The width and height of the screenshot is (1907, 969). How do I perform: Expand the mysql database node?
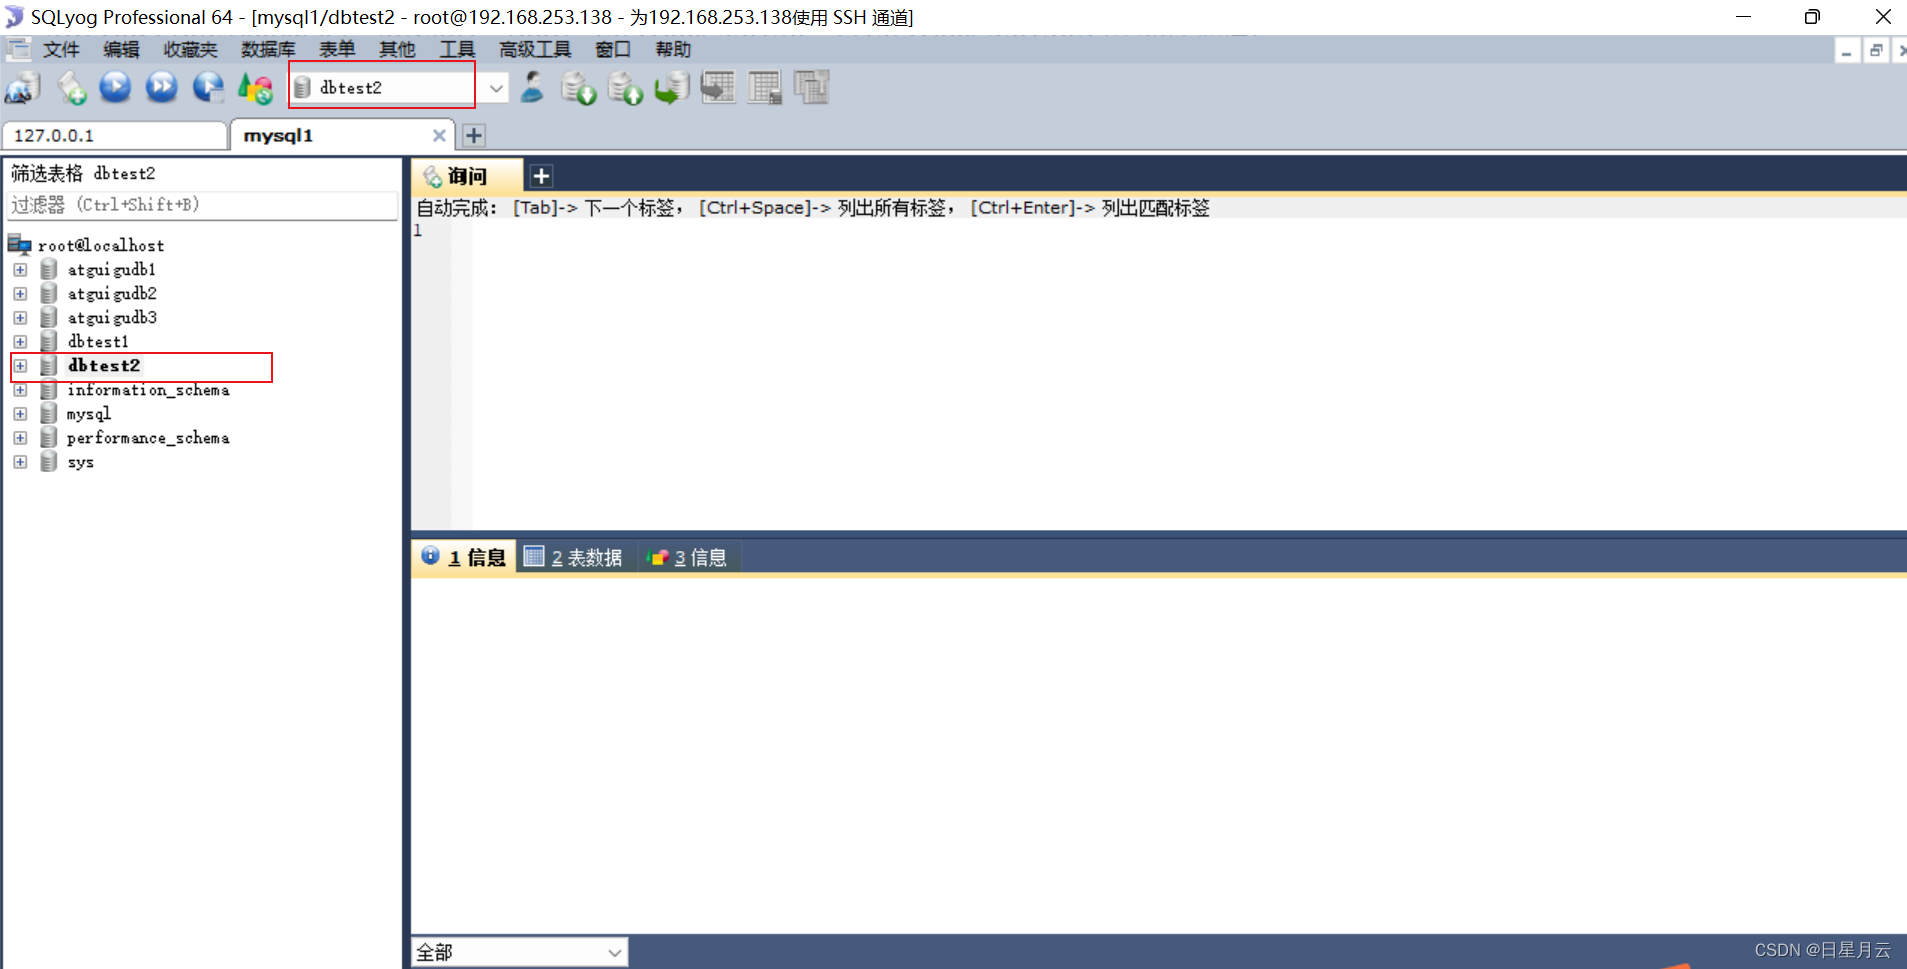click(x=20, y=414)
